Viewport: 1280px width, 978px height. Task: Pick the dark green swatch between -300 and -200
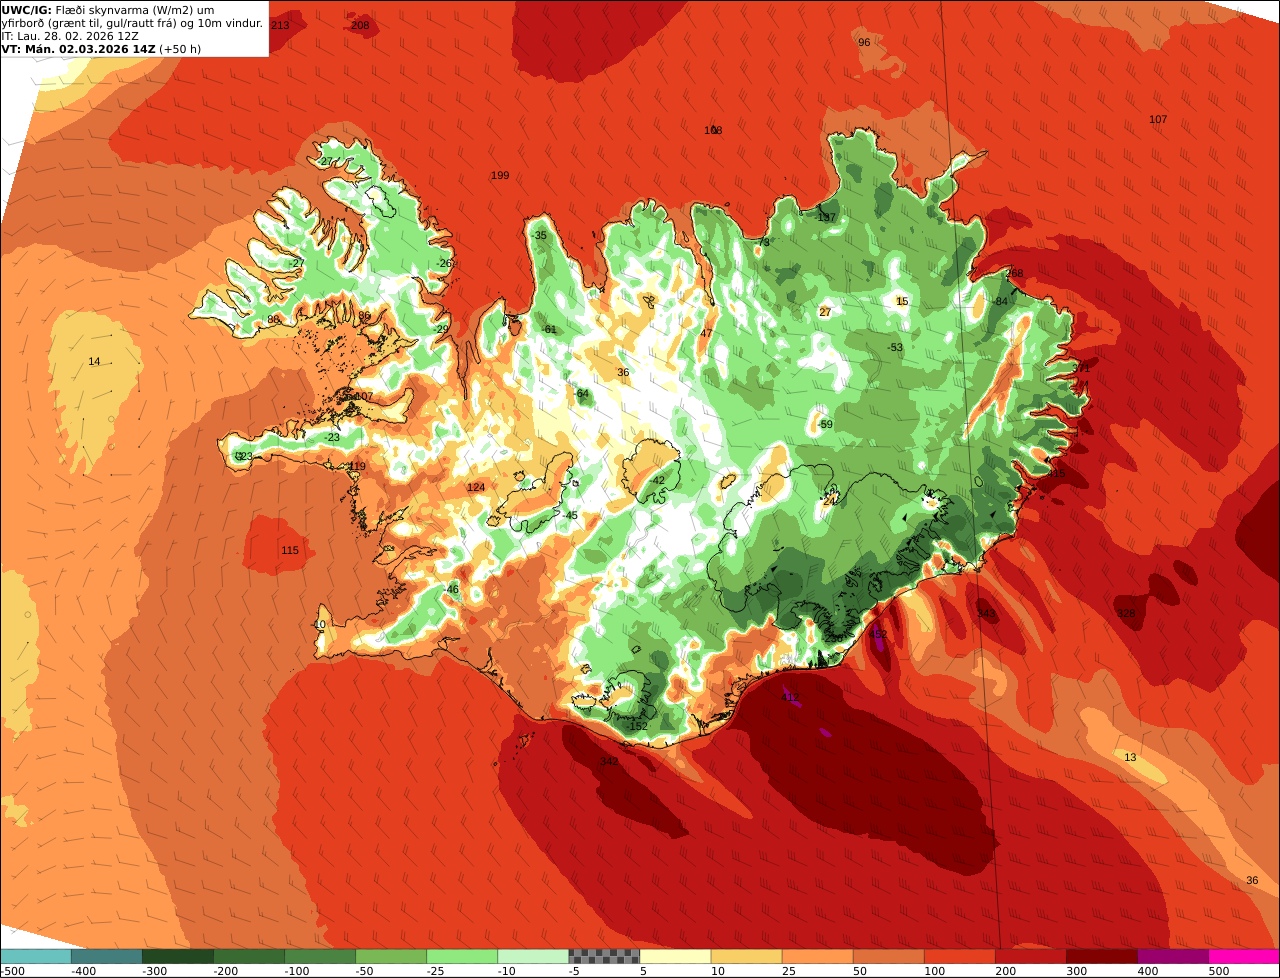(178, 956)
